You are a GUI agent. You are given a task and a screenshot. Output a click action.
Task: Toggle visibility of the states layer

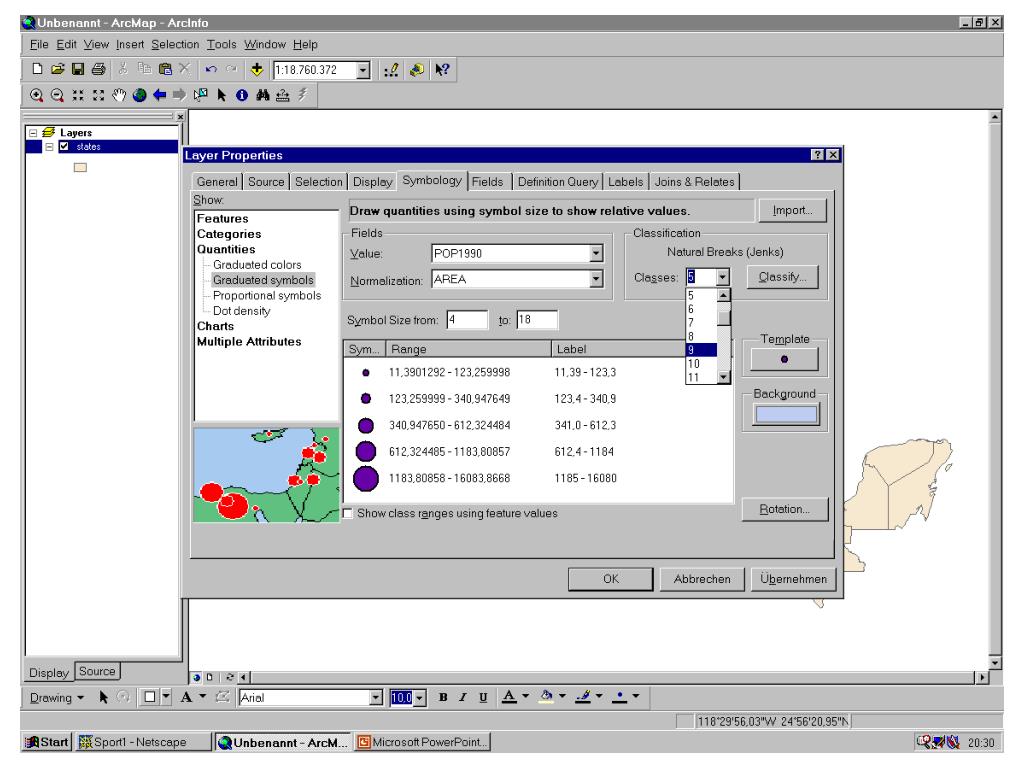point(64,146)
